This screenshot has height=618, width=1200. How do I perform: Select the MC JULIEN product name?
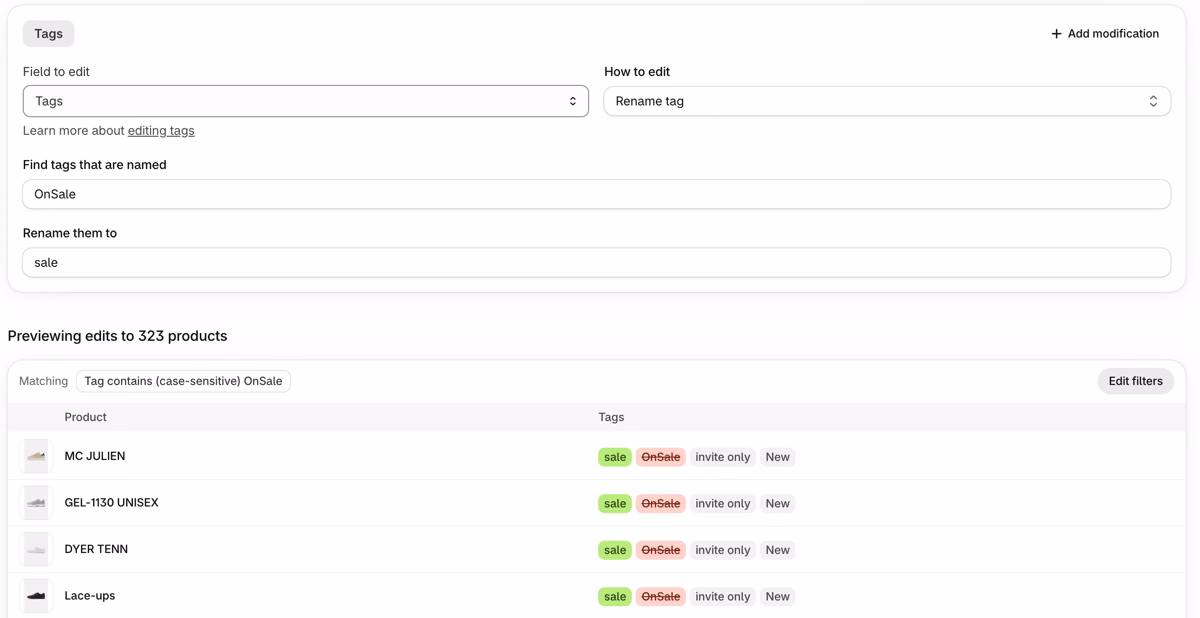pos(95,456)
